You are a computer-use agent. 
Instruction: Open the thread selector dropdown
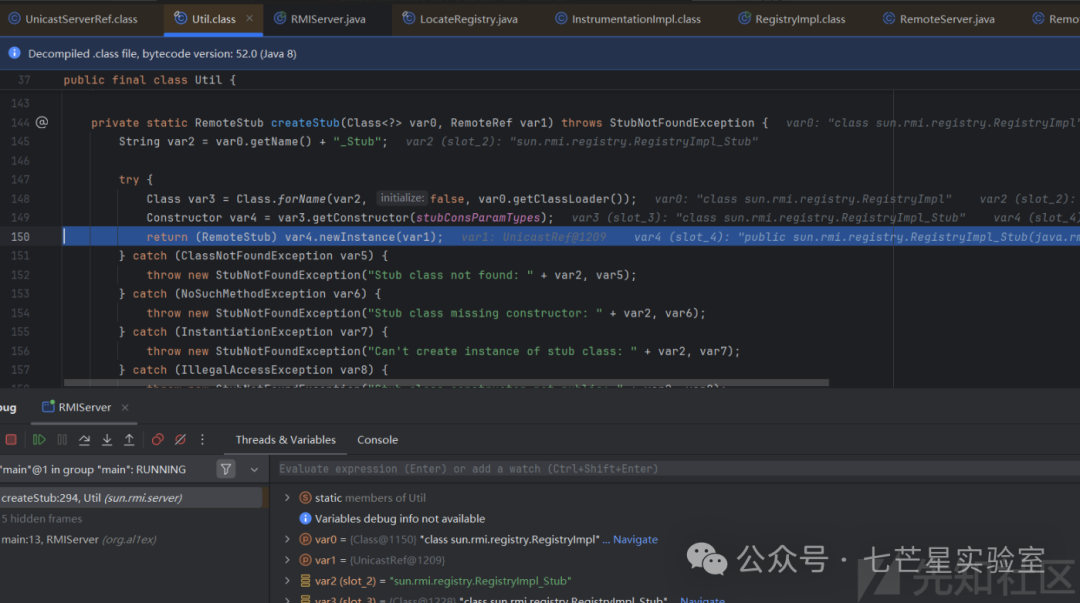pyautogui.click(x=254, y=469)
